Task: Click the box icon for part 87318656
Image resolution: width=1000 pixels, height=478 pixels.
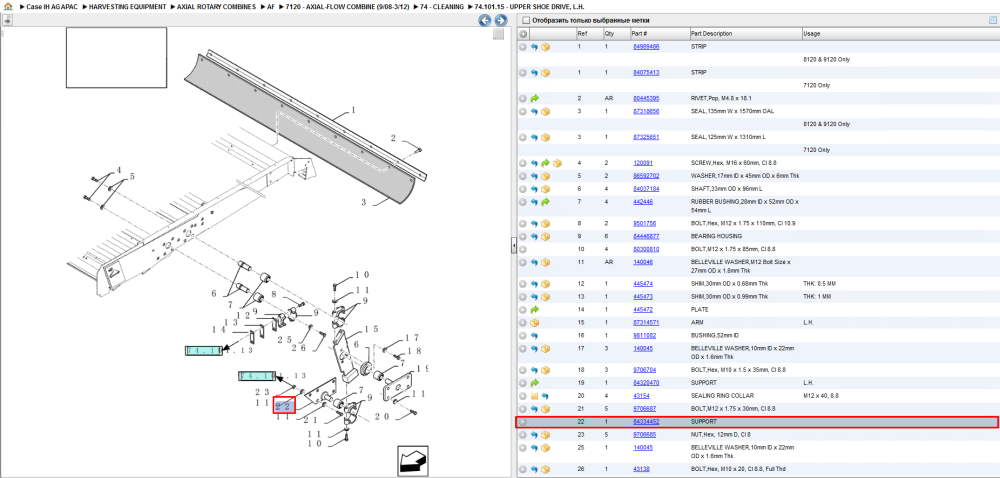Action: (546, 112)
